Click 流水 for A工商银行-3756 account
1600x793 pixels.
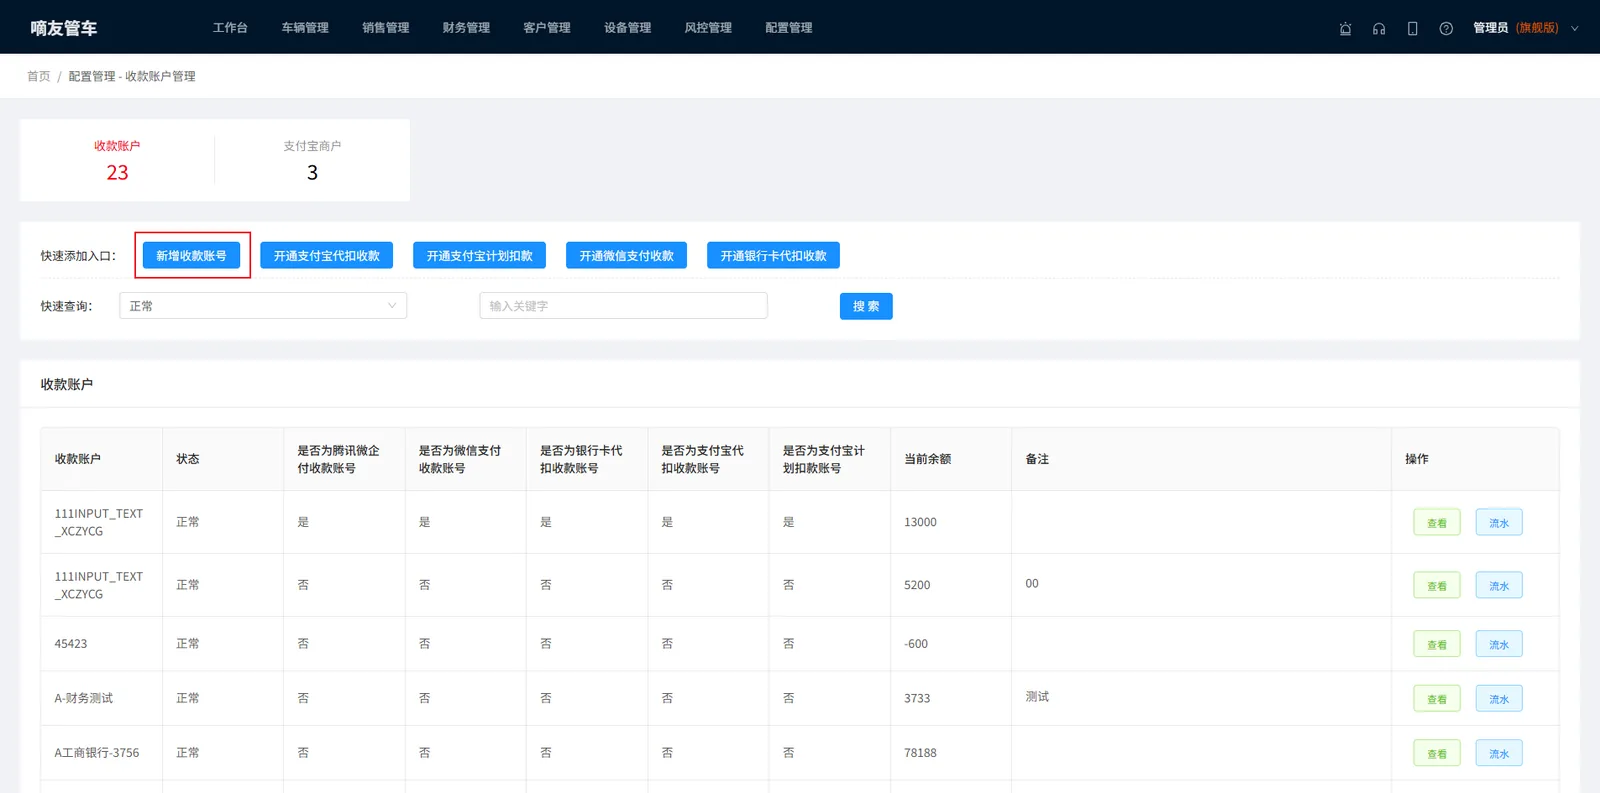(1499, 754)
